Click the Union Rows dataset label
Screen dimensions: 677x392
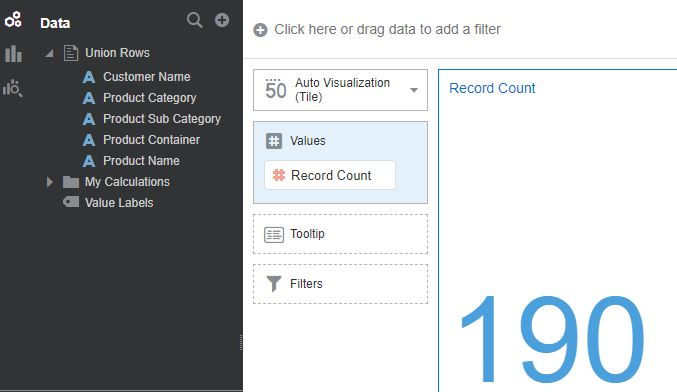click(117, 53)
